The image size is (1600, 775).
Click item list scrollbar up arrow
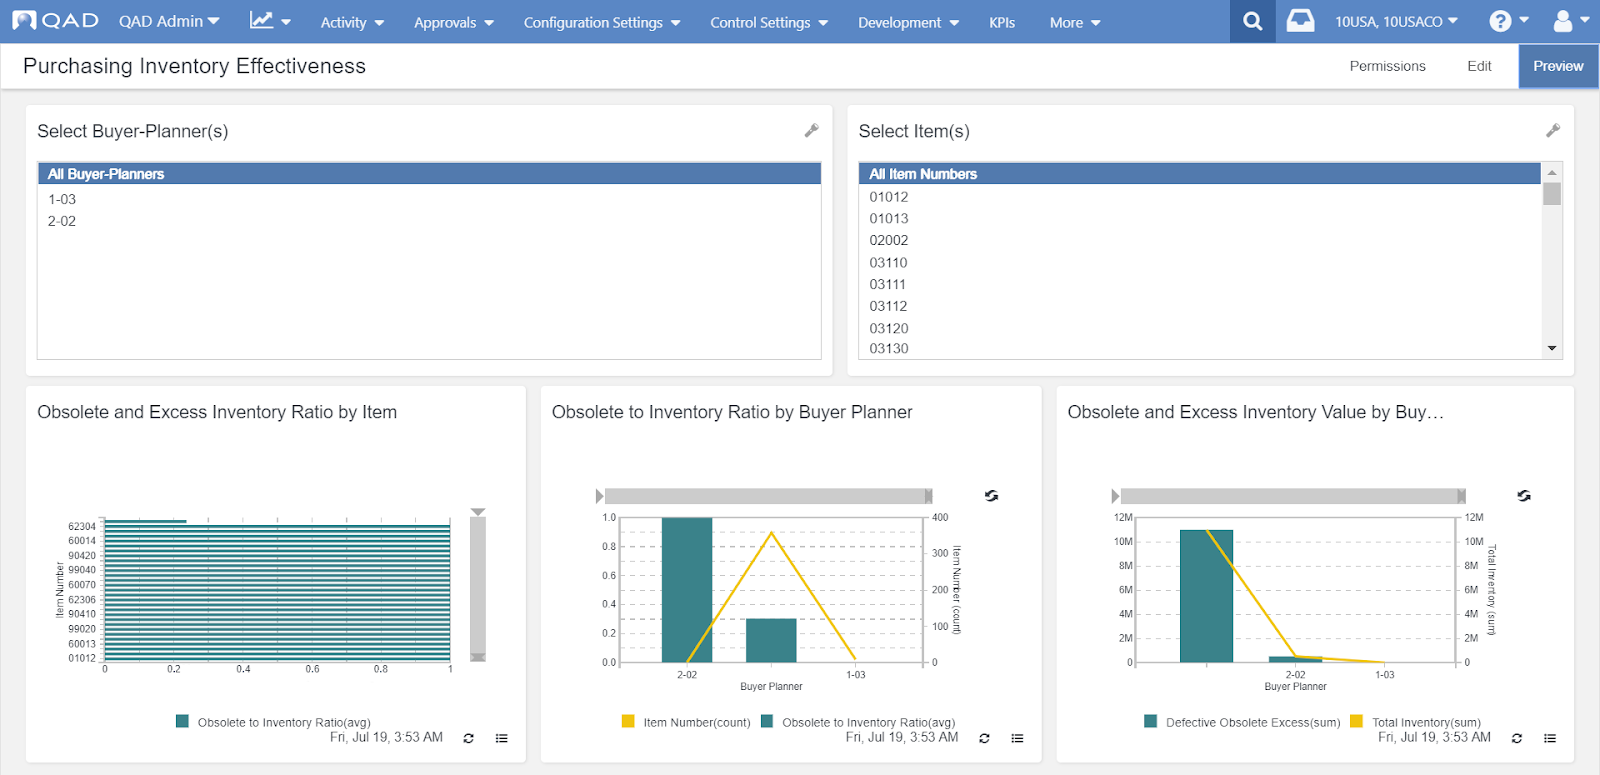(x=1552, y=172)
